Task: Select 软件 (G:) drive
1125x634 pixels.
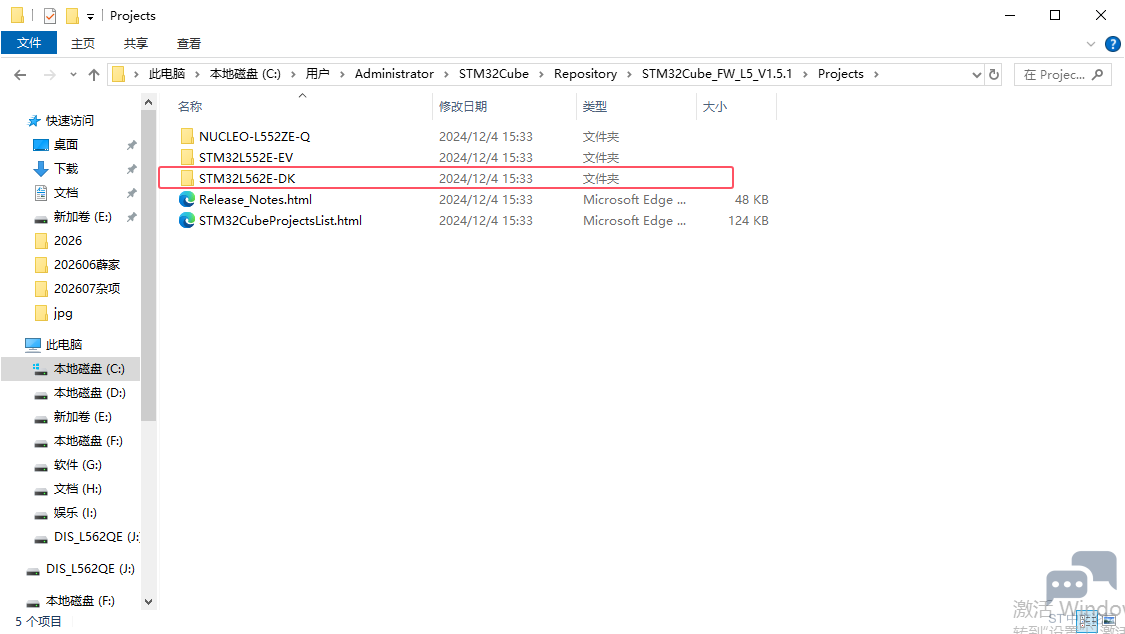Action: (x=77, y=465)
